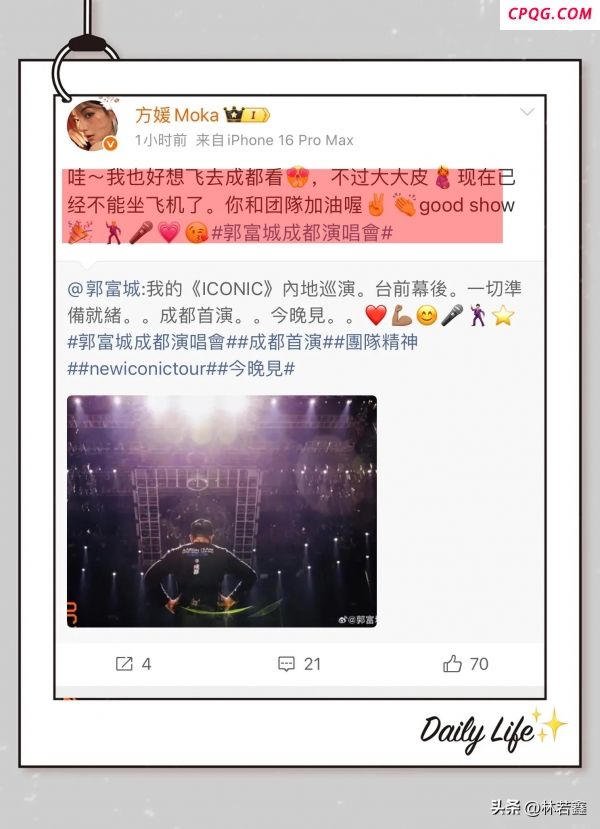Click 方媛 Moka profile avatar
600x829 pixels.
pos(93,125)
